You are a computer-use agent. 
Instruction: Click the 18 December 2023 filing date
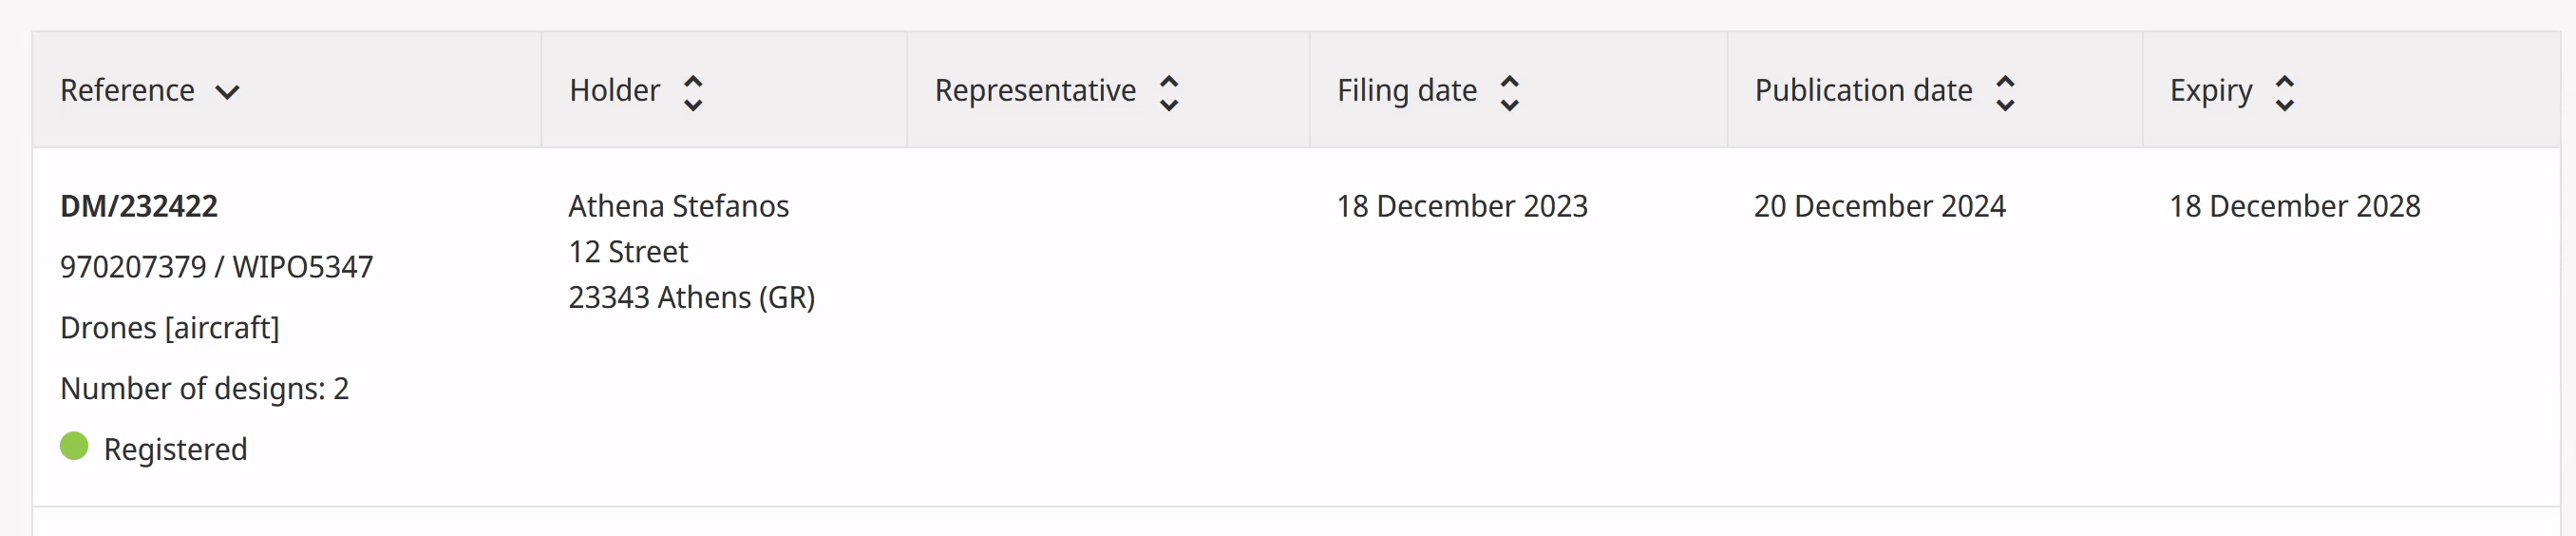(x=1462, y=206)
